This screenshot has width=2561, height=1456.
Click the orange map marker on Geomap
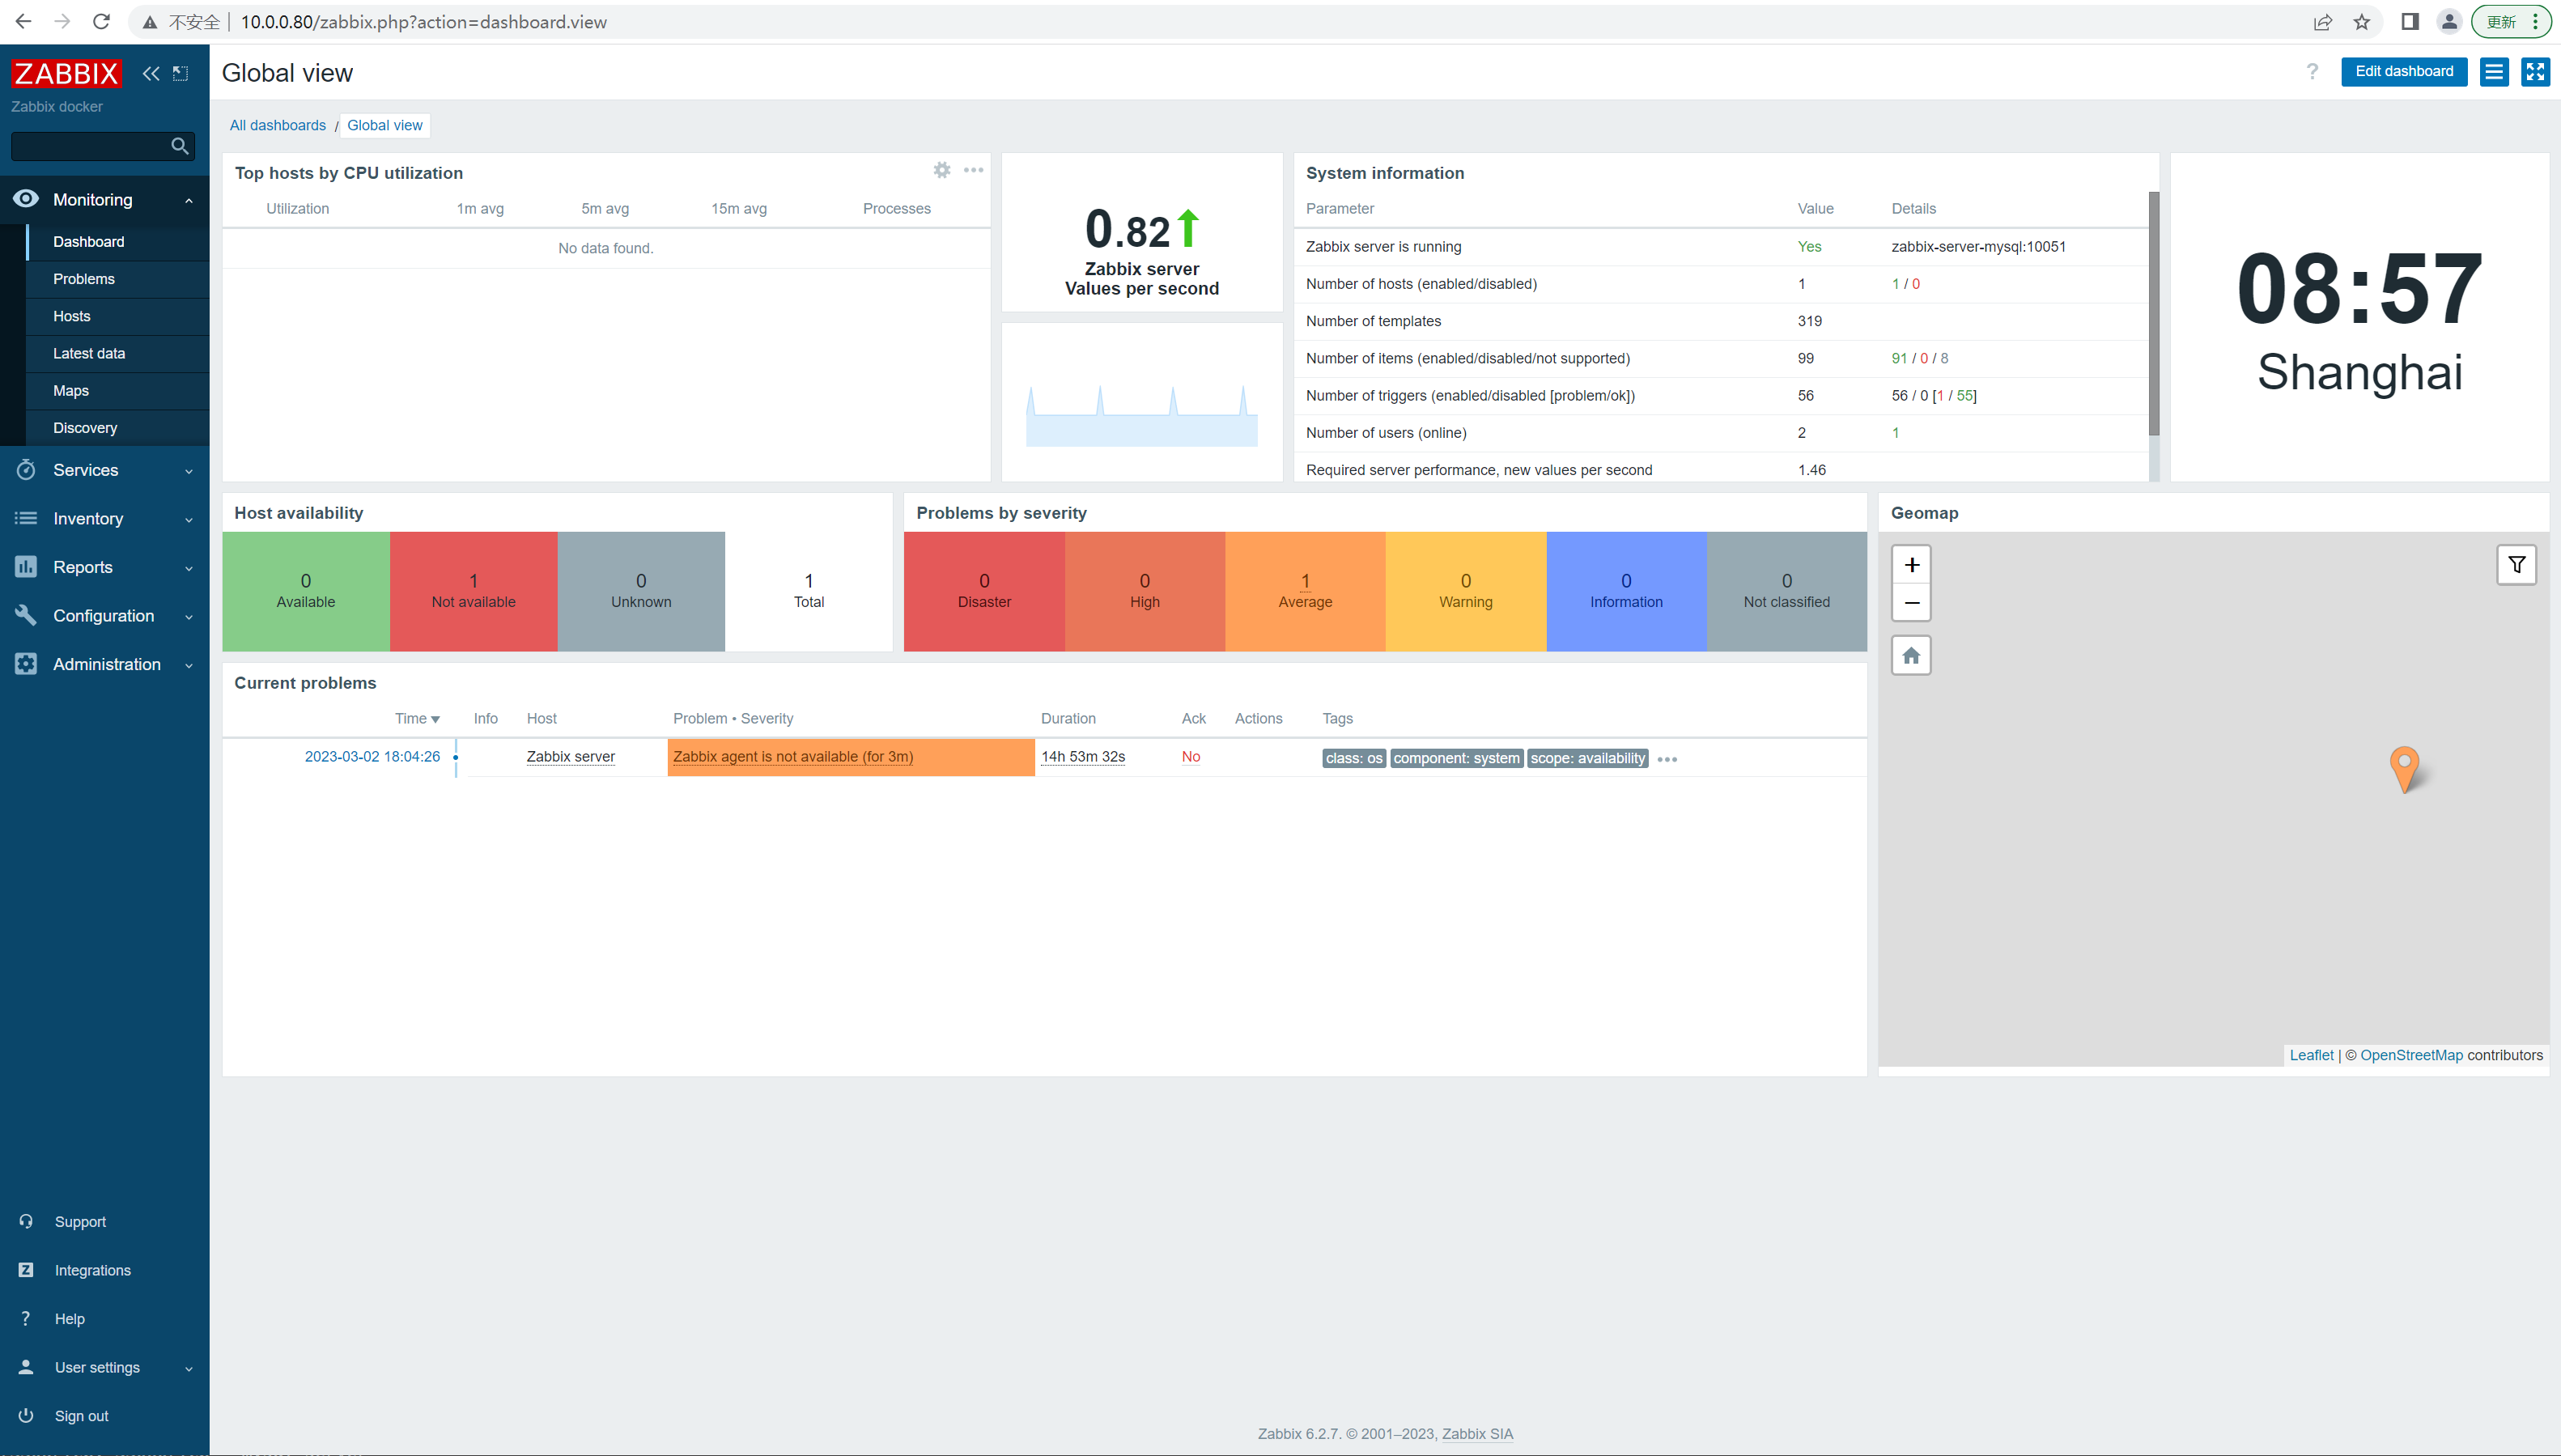pos(2404,768)
